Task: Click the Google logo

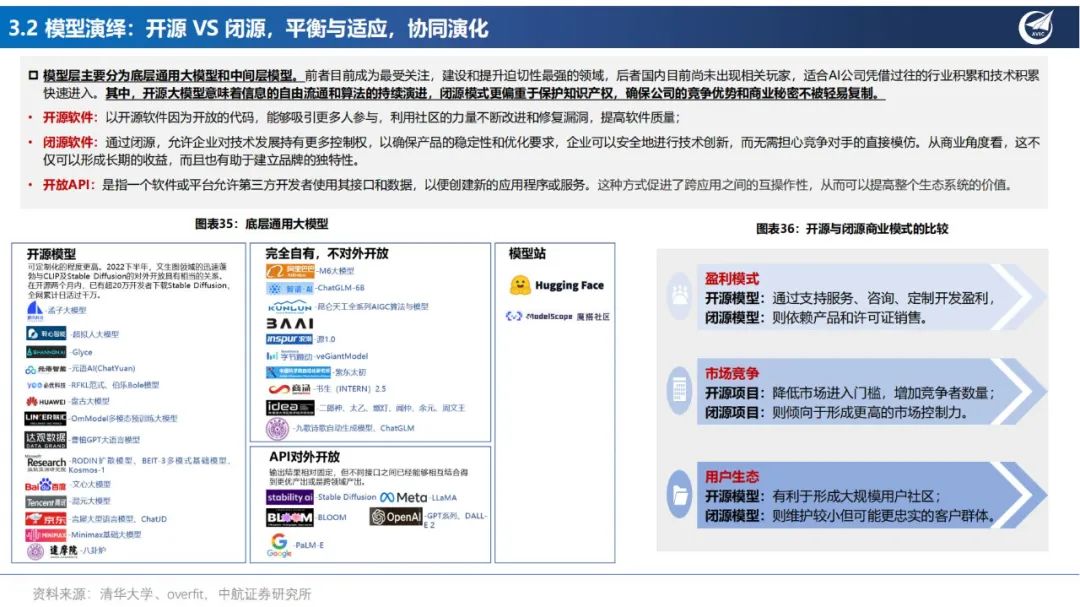Action: click(279, 544)
